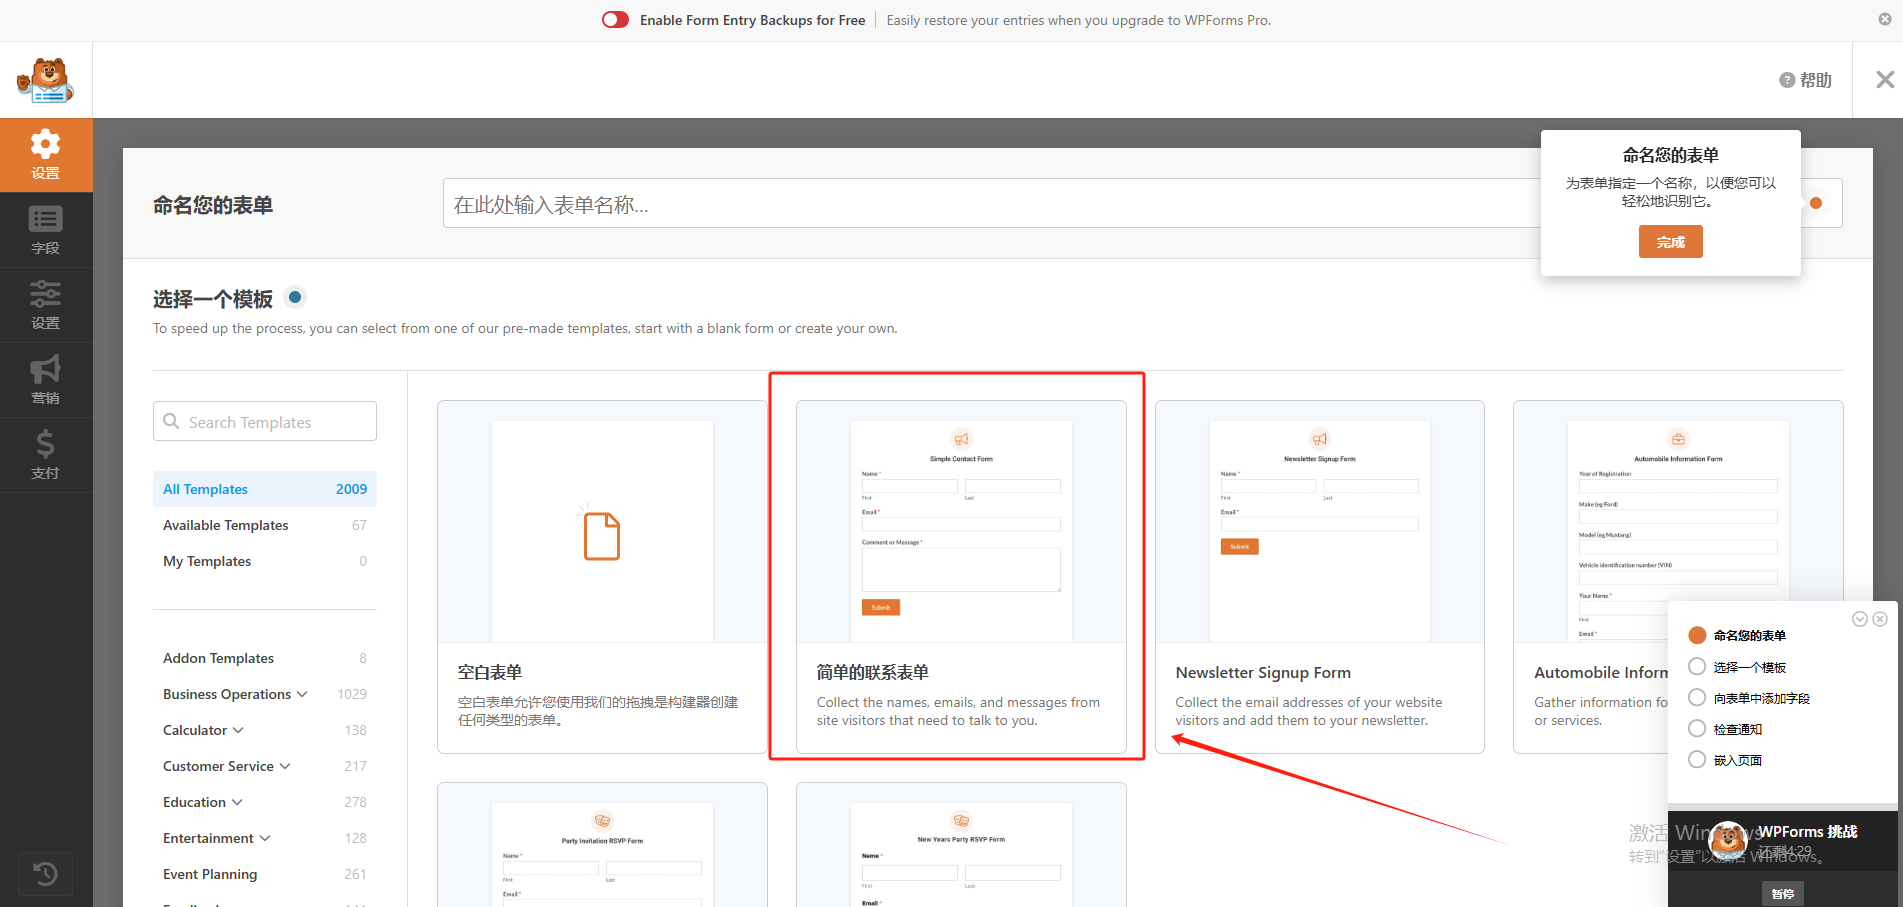Open the revision history icon at bottom left
This screenshot has width=1903, height=907.
(46, 873)
